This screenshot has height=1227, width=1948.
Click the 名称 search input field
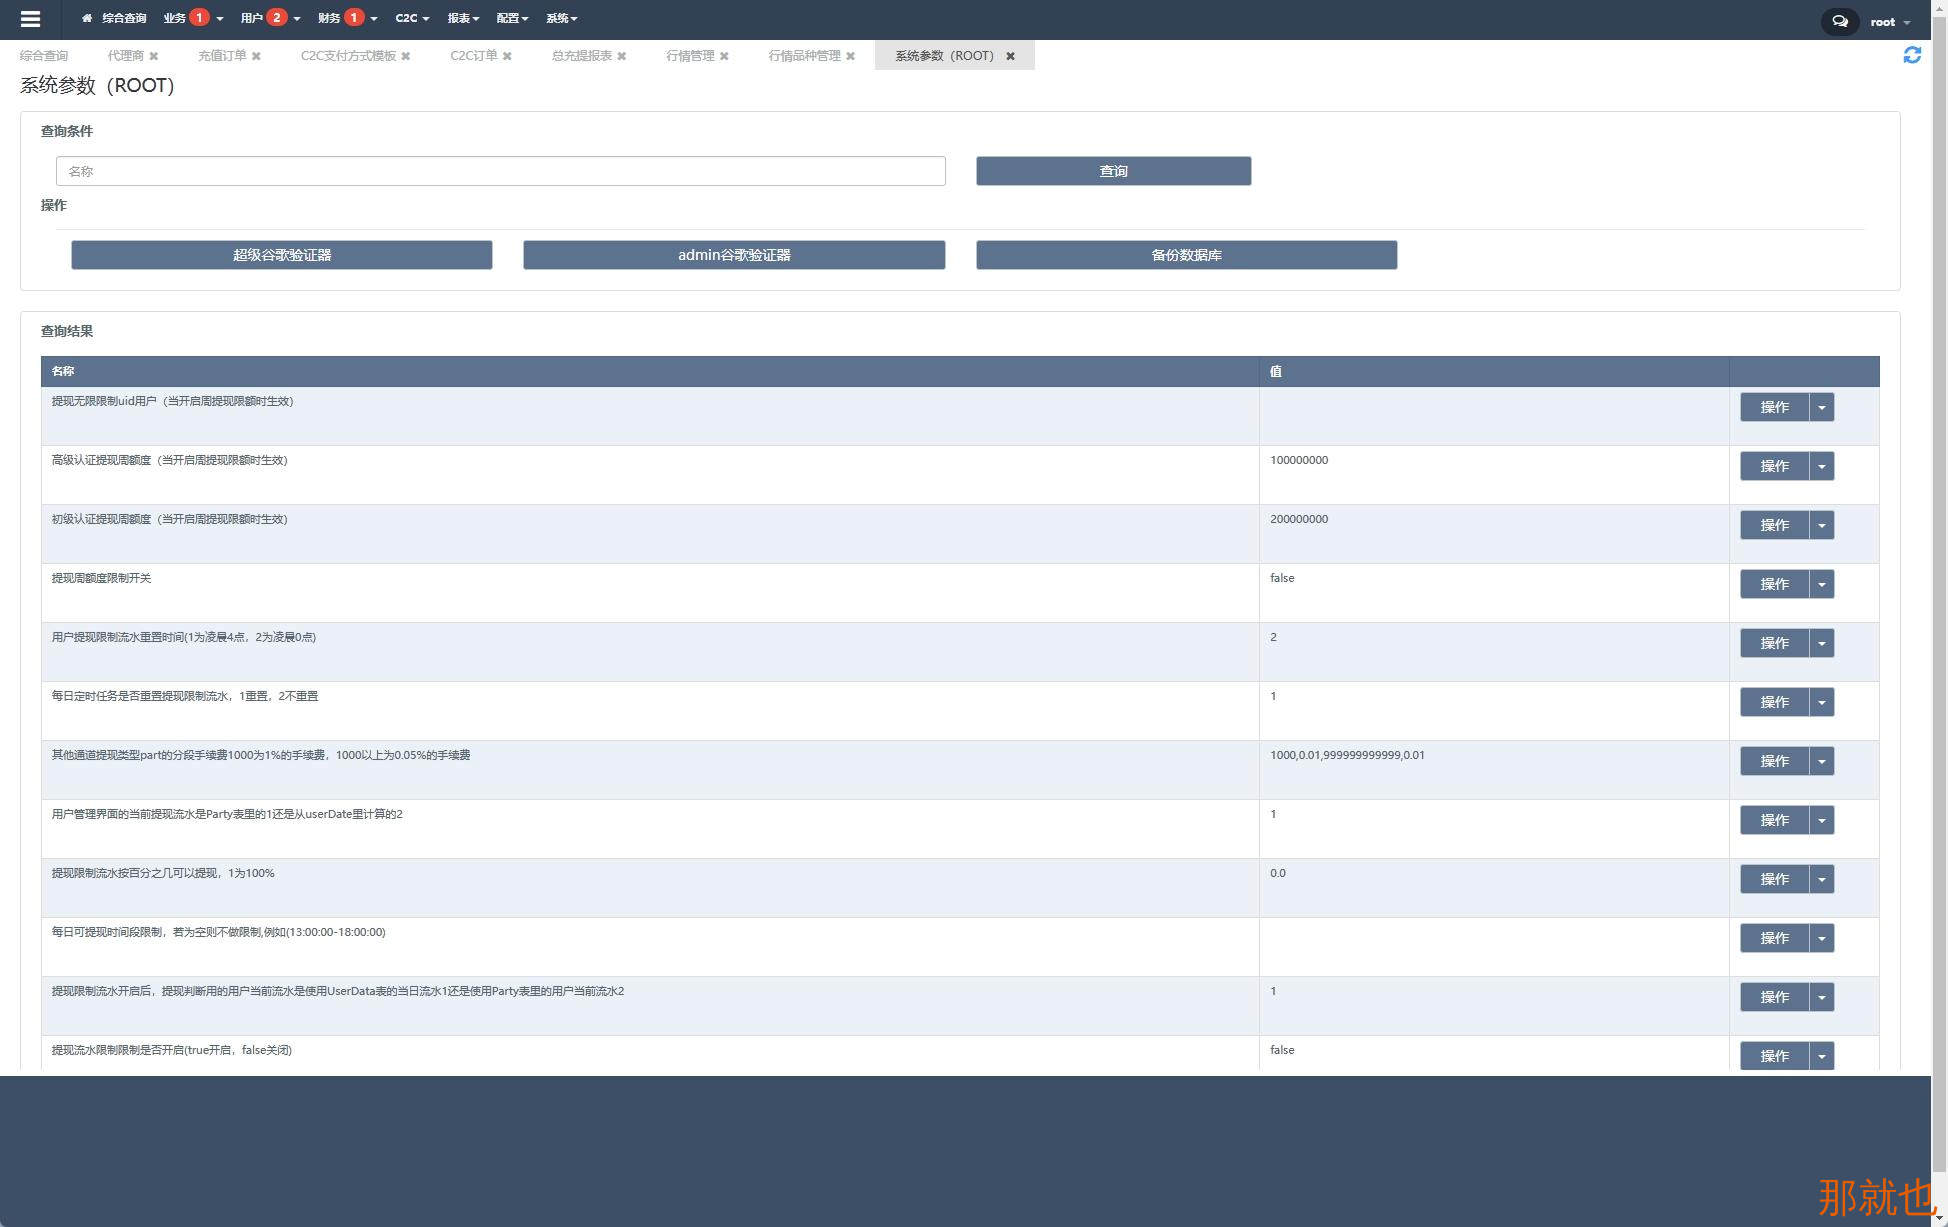click(x=500, y=171)
